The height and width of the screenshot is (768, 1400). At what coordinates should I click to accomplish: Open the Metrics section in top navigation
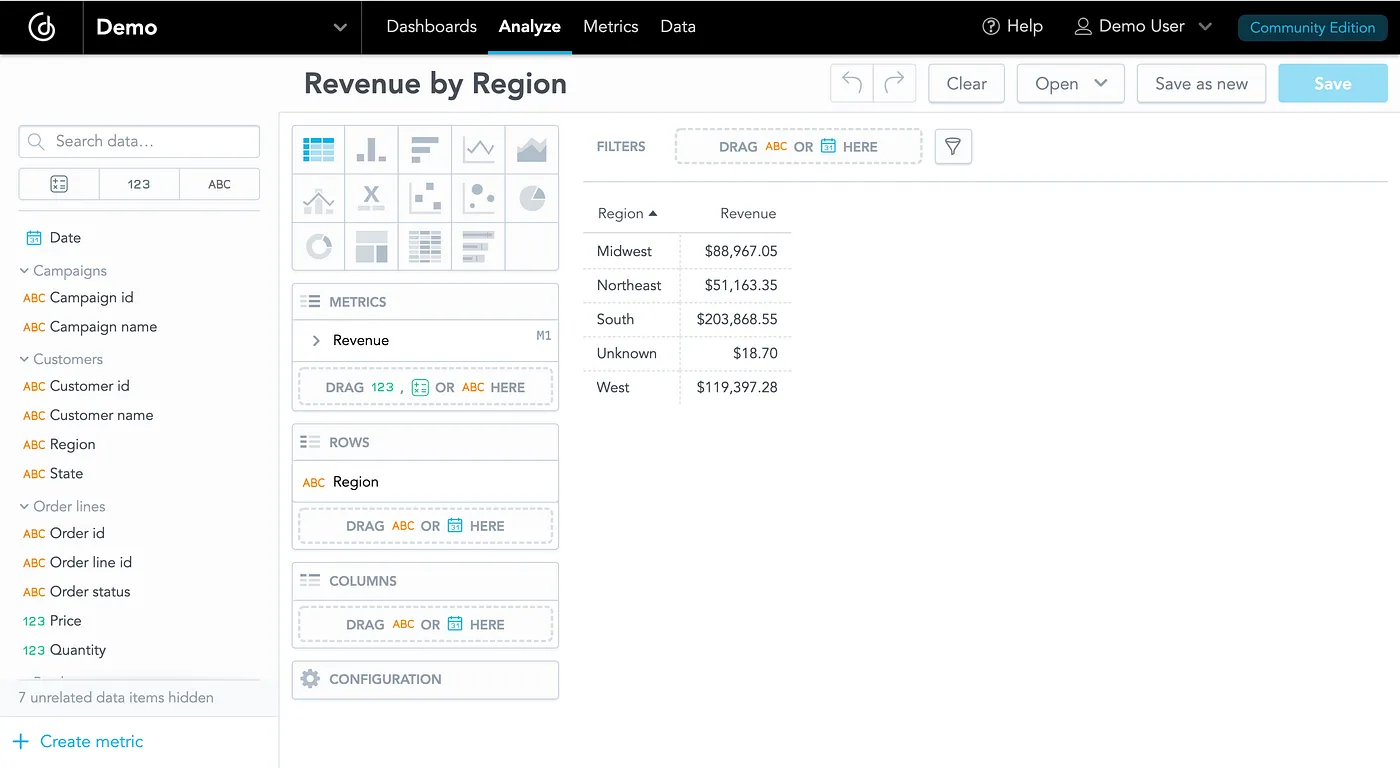click(610, 27)
